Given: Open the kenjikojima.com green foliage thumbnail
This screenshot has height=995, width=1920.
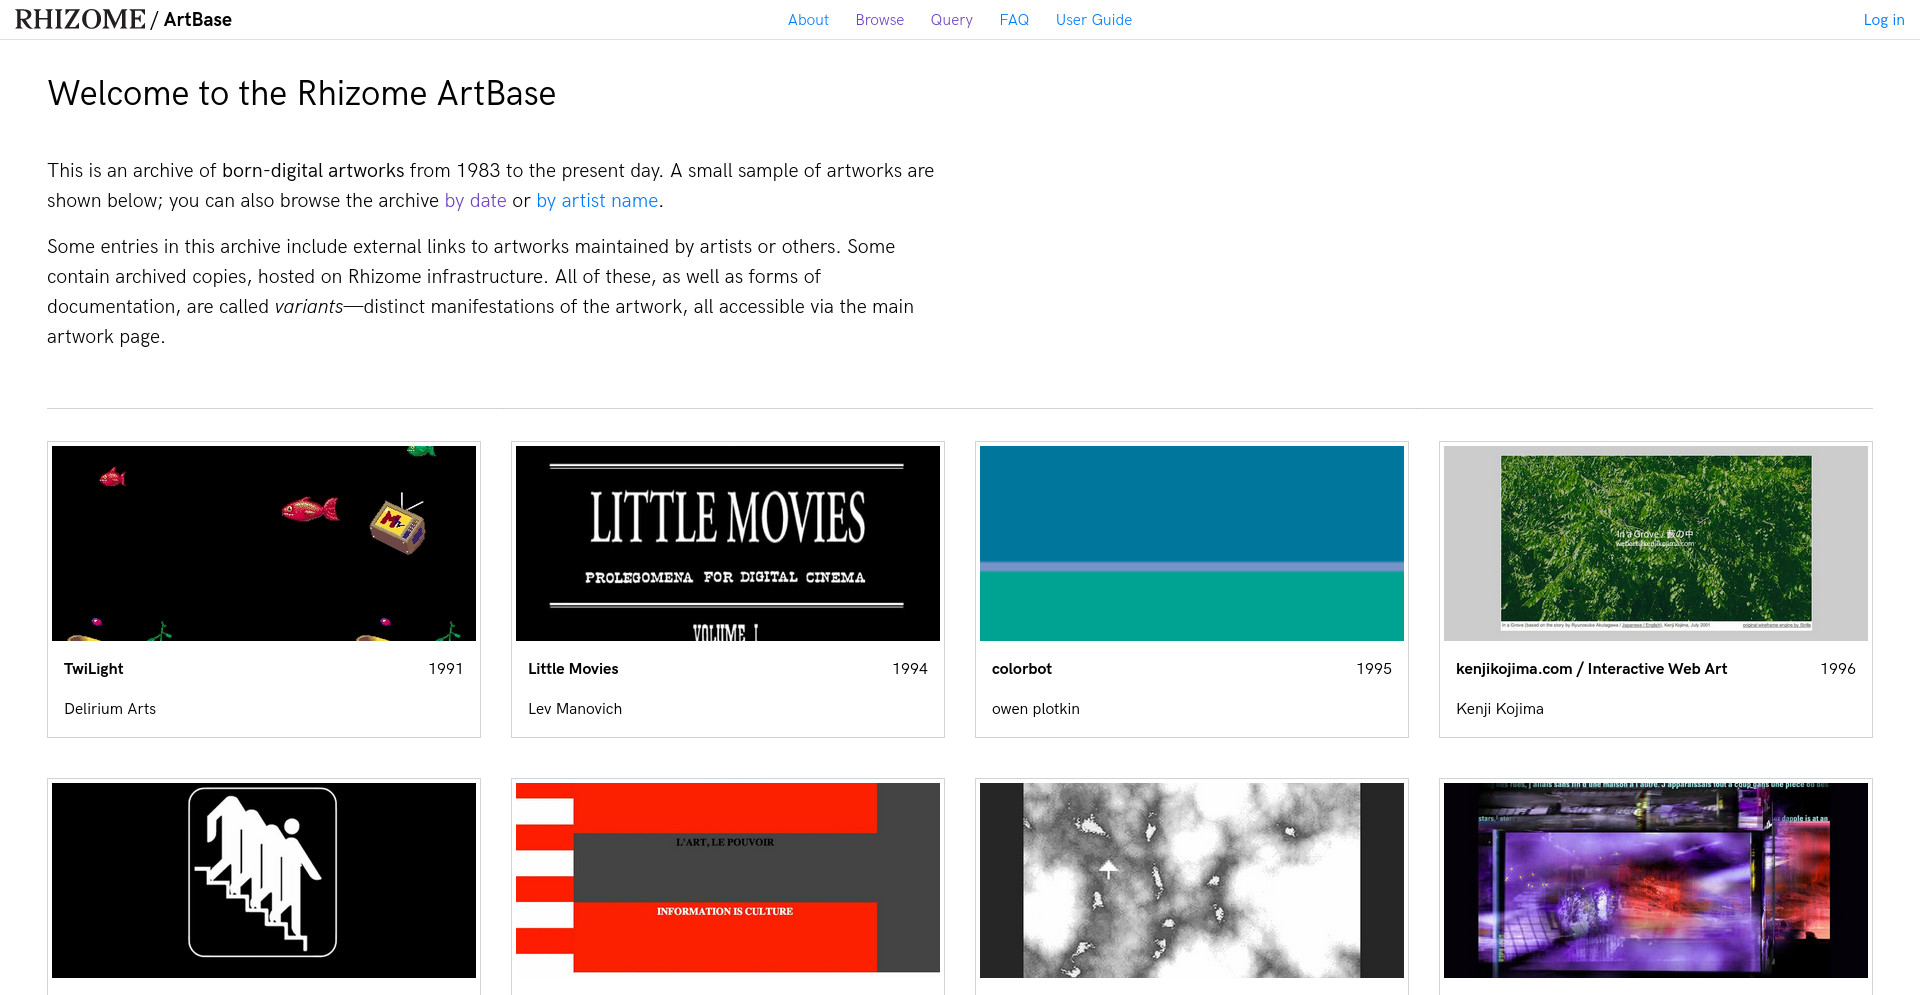Looking at the screenshot, I should [1656, 543].
